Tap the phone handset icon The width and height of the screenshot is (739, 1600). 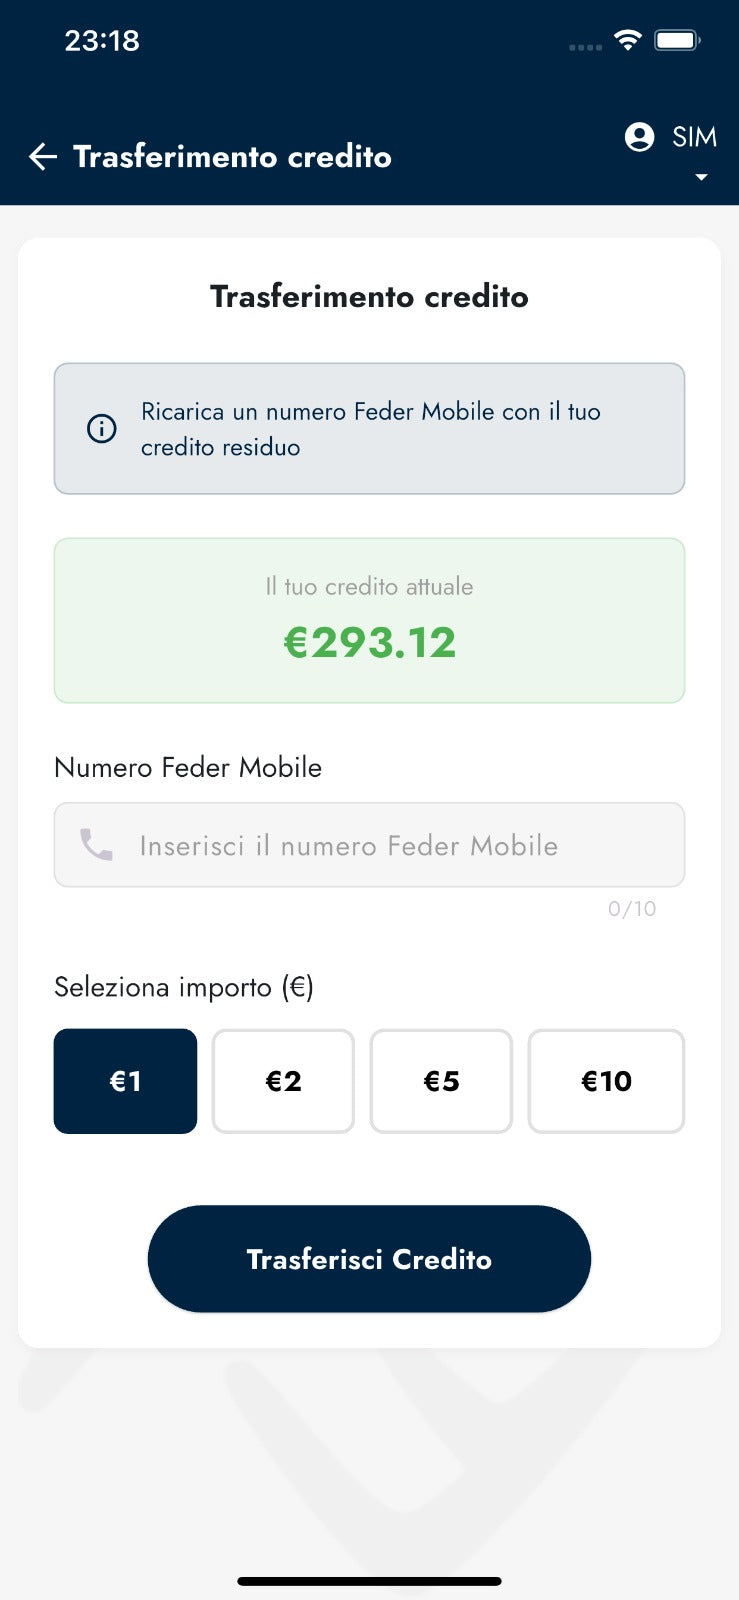click(97, 845)
